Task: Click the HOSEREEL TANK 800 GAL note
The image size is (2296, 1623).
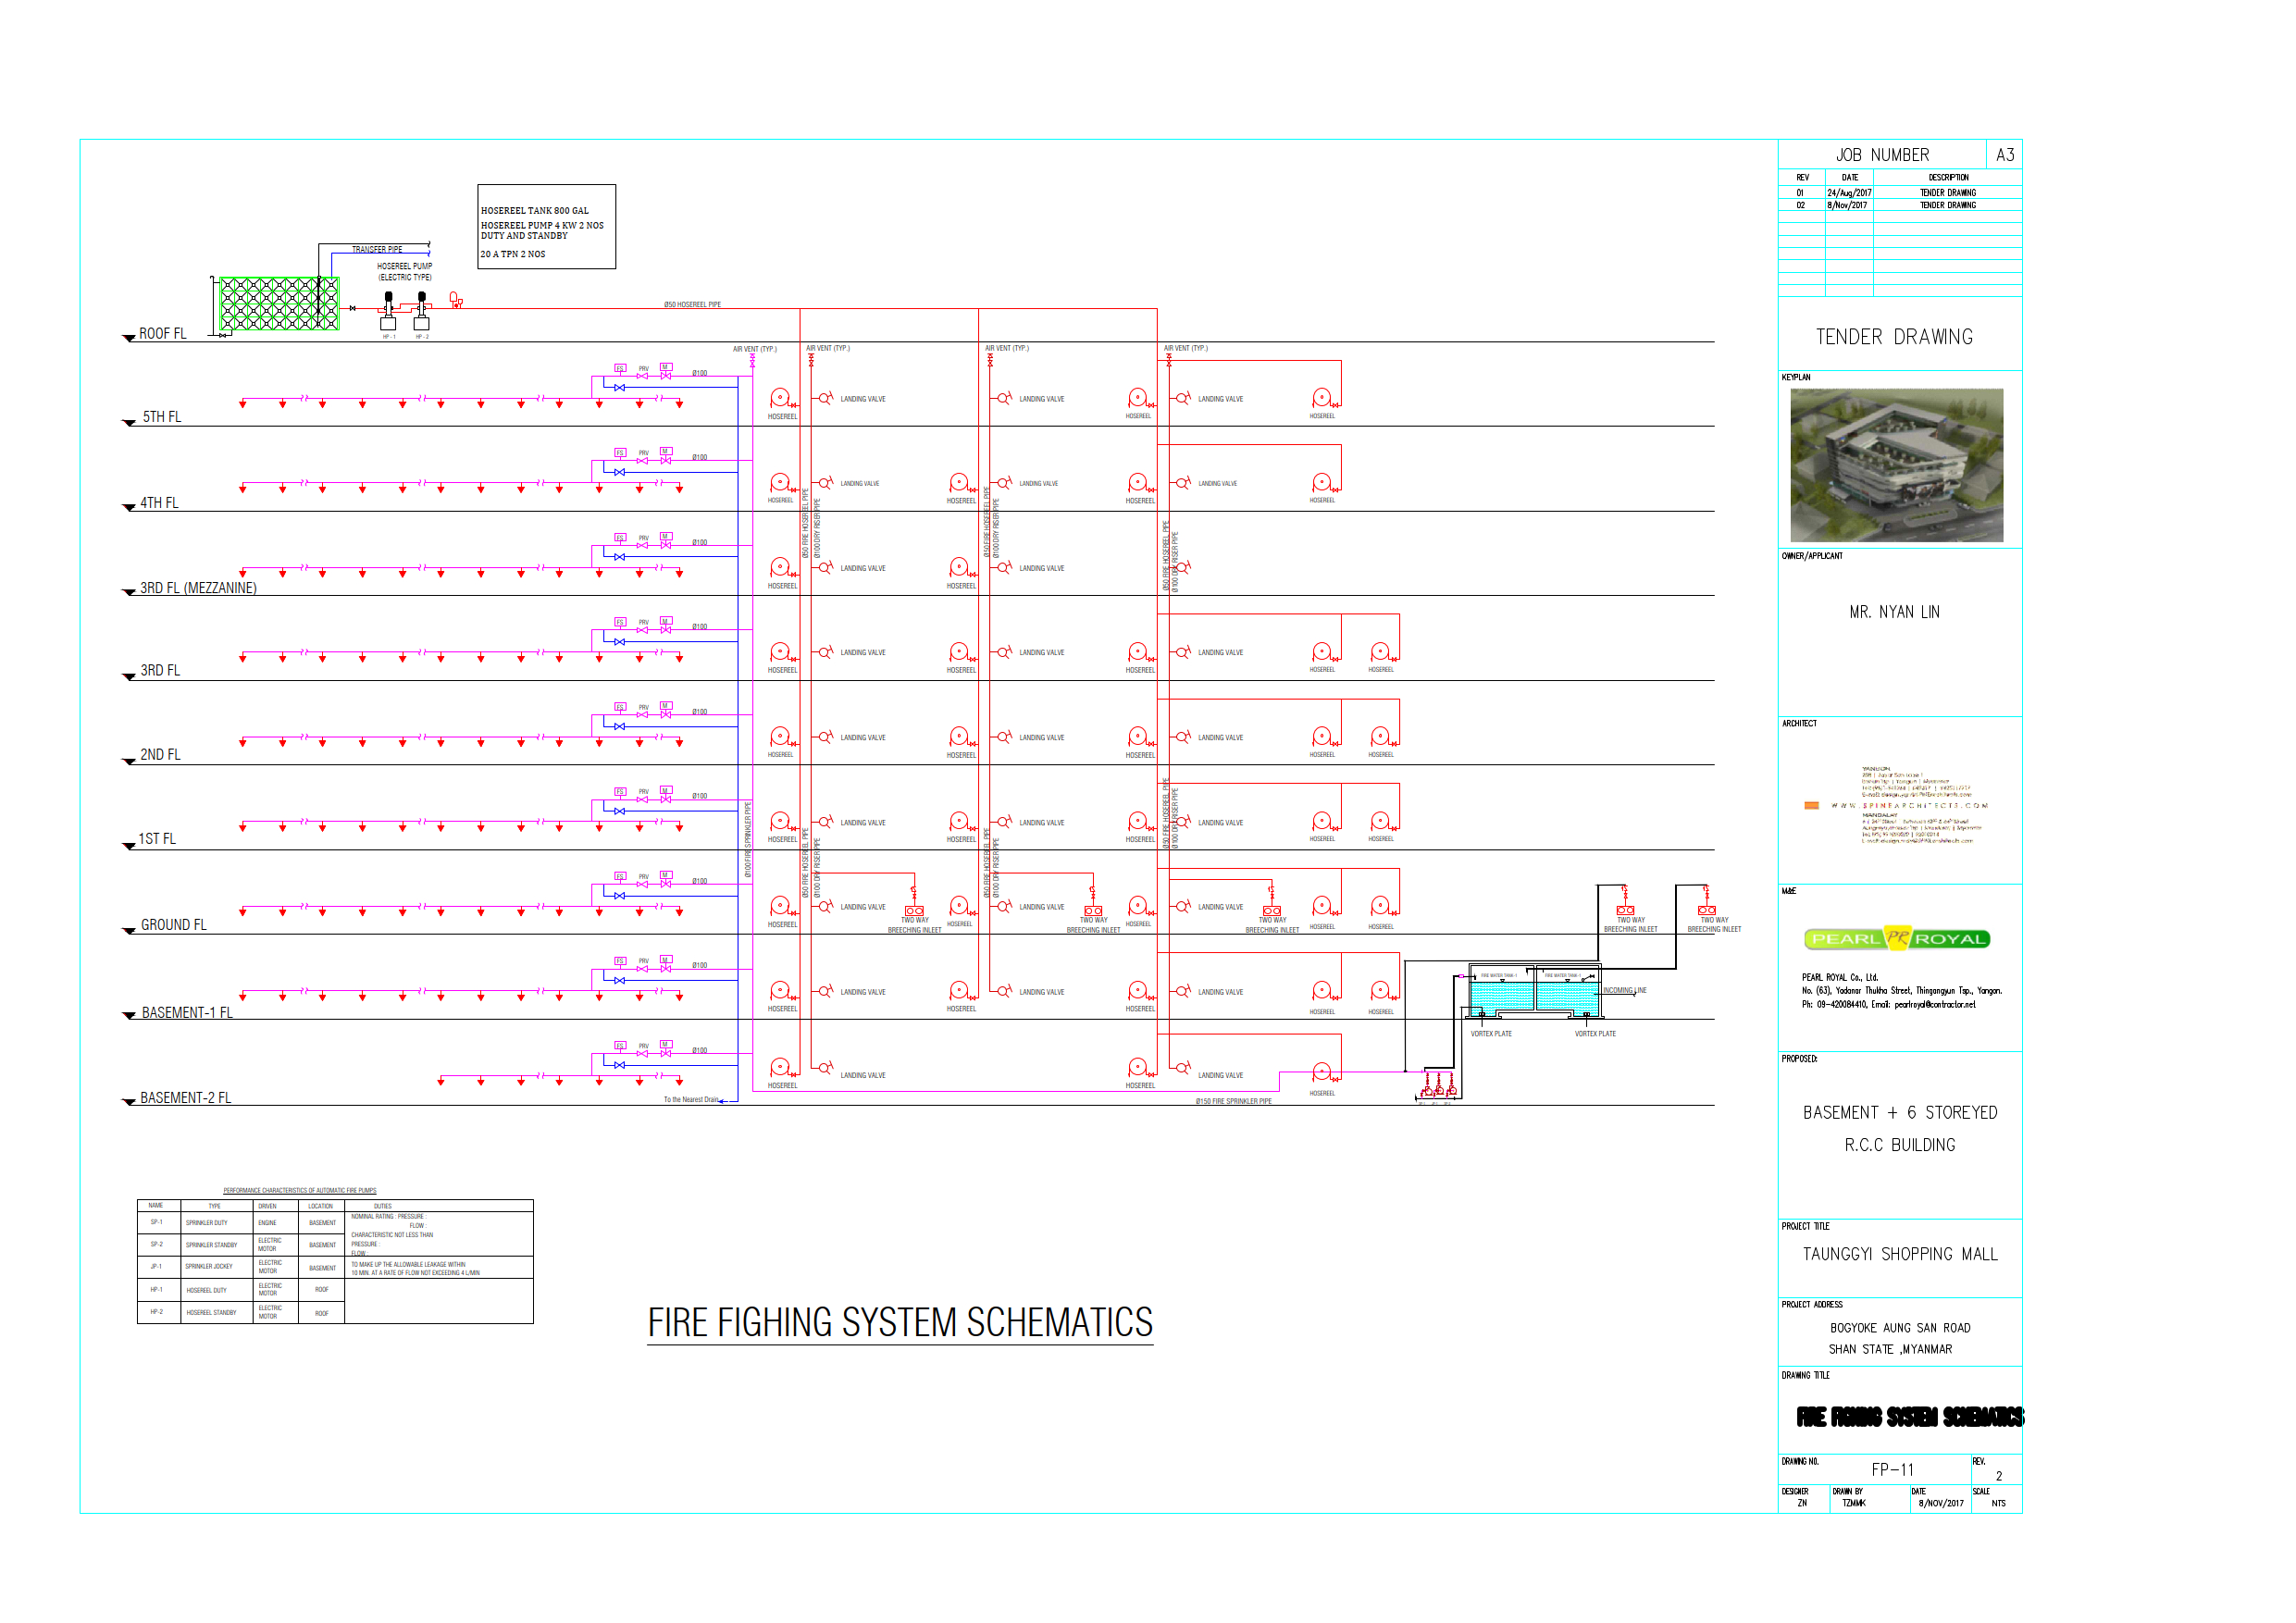Action: [535, 211]
